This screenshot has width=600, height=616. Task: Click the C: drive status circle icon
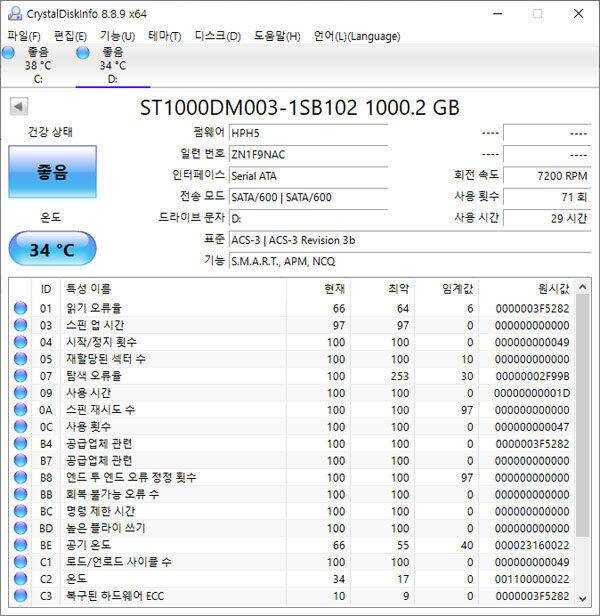tap(9, 52)
